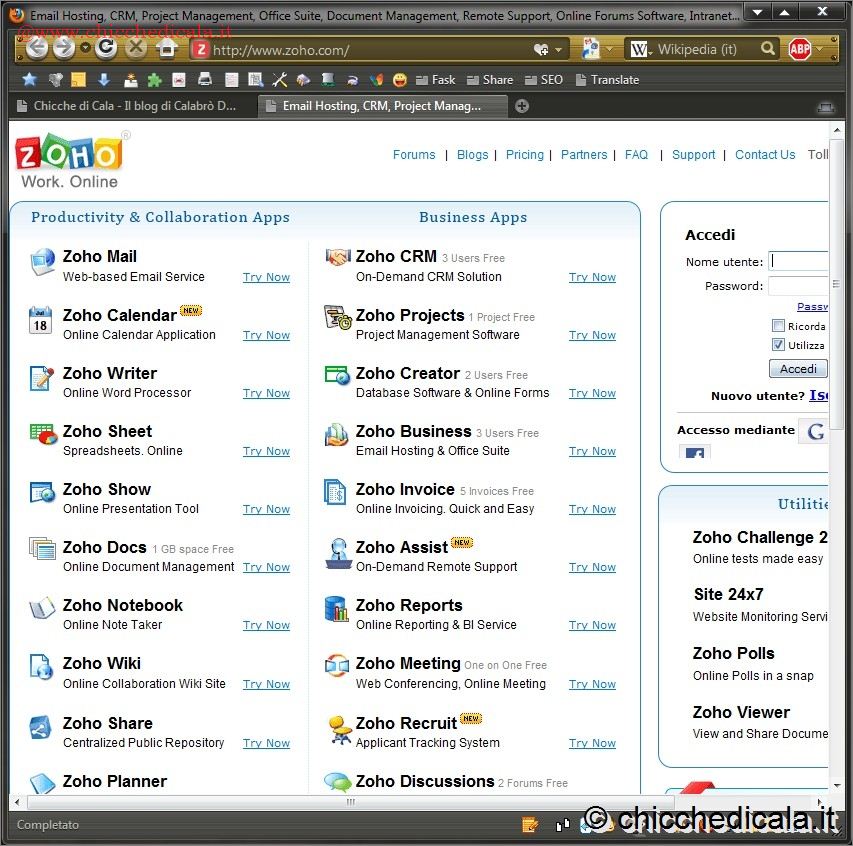Image resolution: width=853 pixels, height=846 pixels.
Task: Click Try Now for Zoho Writer
Action: tap(266, 394)
